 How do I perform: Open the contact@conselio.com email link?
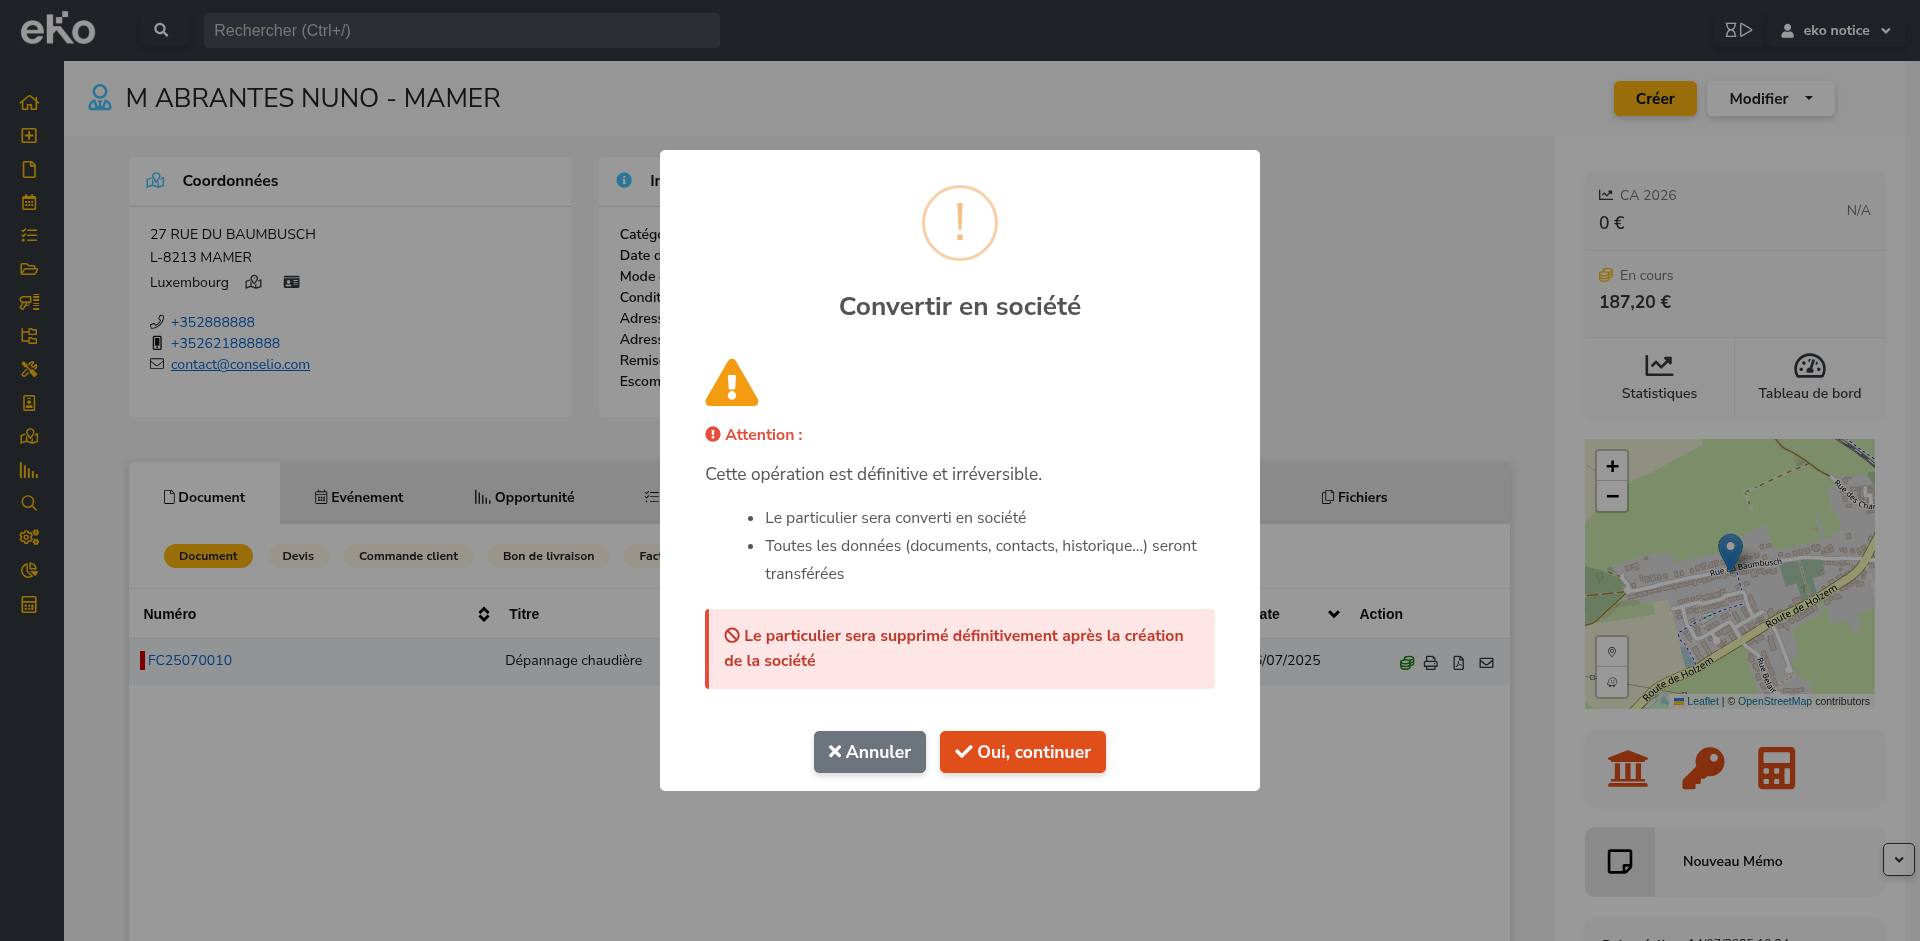[x=240, y=364]
